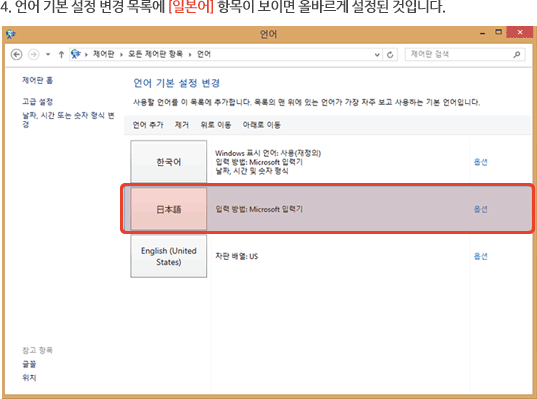
Task: Click the window icon in title bar
Action: [x=11, y=34]
